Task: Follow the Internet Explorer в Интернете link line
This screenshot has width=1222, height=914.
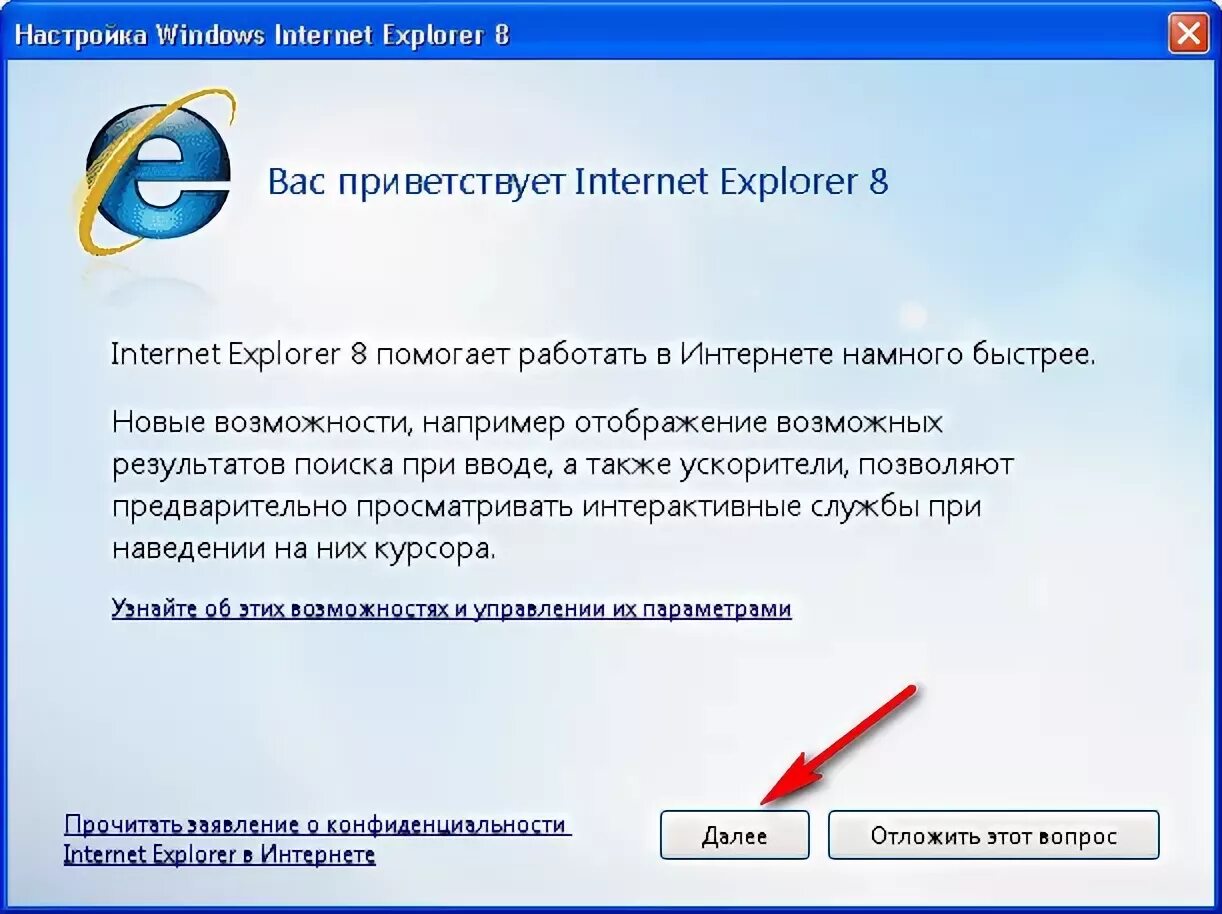Action: (219, 855)
